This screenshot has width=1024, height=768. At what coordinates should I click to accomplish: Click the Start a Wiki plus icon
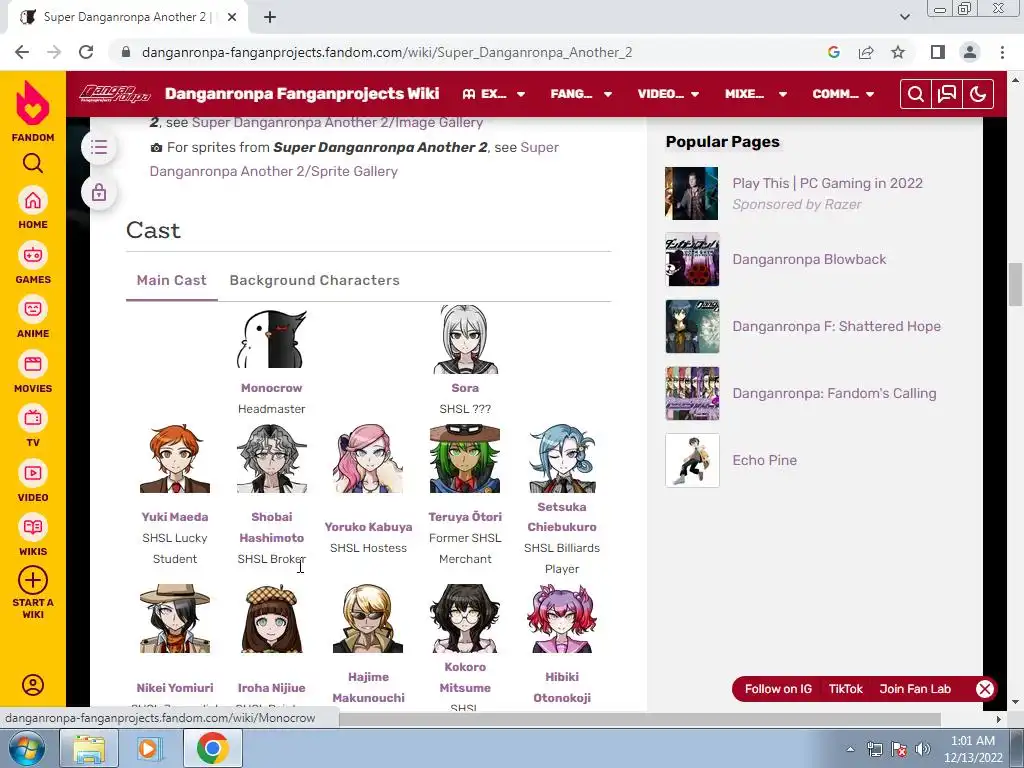(x=33, y=580)
